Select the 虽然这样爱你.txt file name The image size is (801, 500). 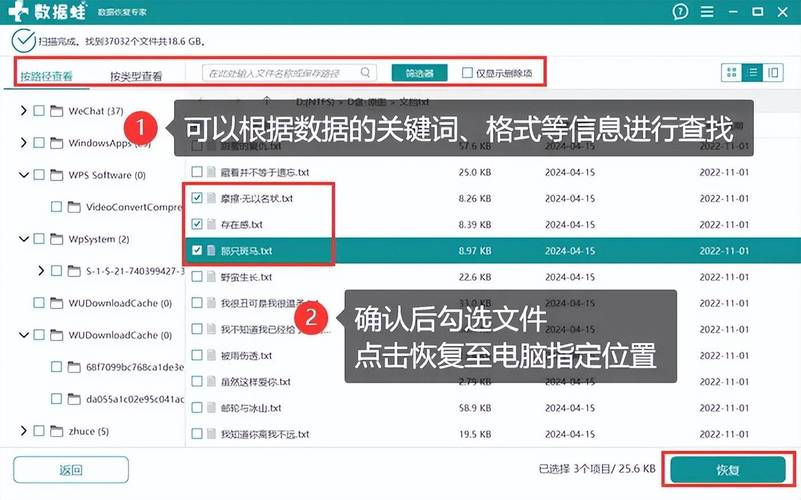pos(255,382)
